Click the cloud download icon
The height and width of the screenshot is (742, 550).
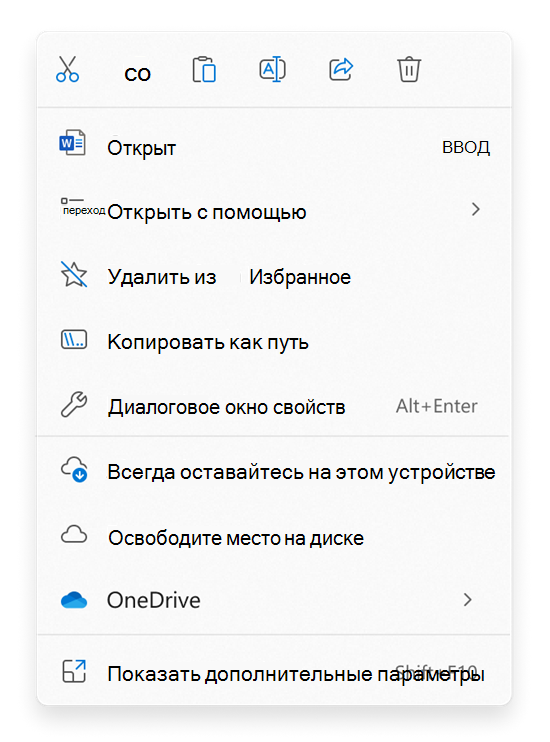[74, 469]
